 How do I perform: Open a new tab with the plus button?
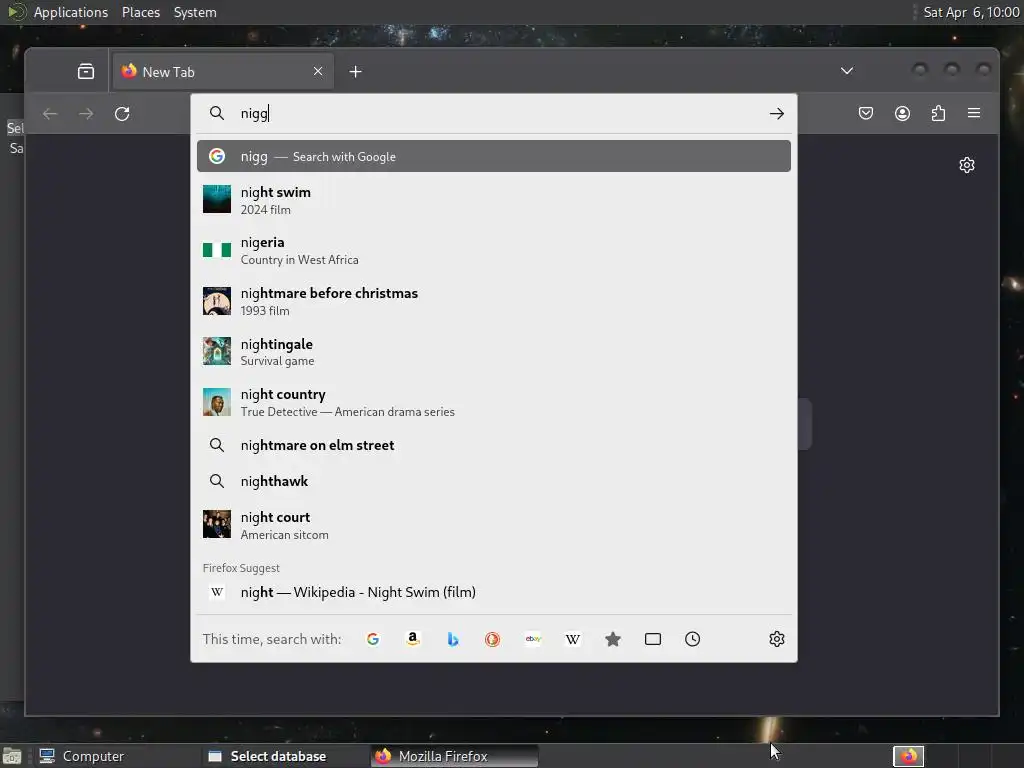(355, 71)
